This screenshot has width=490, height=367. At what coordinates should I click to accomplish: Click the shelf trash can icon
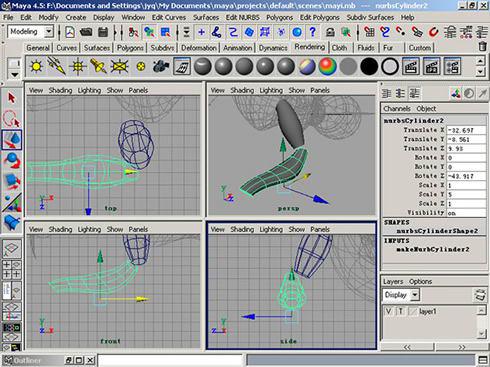tap(482, 46)
